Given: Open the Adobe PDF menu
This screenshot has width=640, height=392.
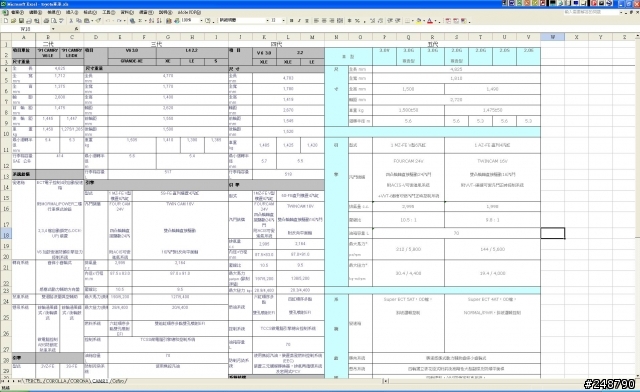Looking at the screenshot, I should pos(189,12).
